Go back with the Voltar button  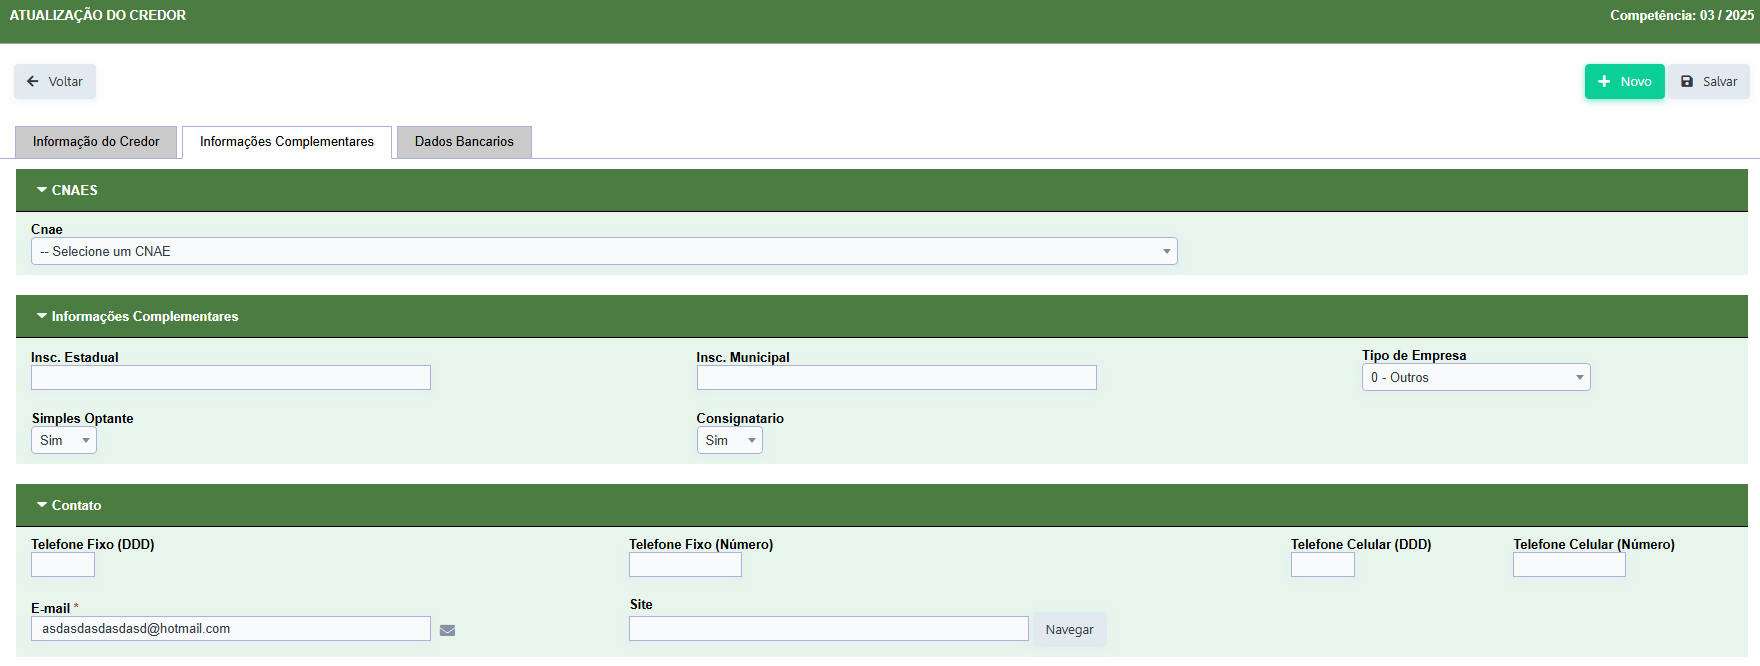55,82
